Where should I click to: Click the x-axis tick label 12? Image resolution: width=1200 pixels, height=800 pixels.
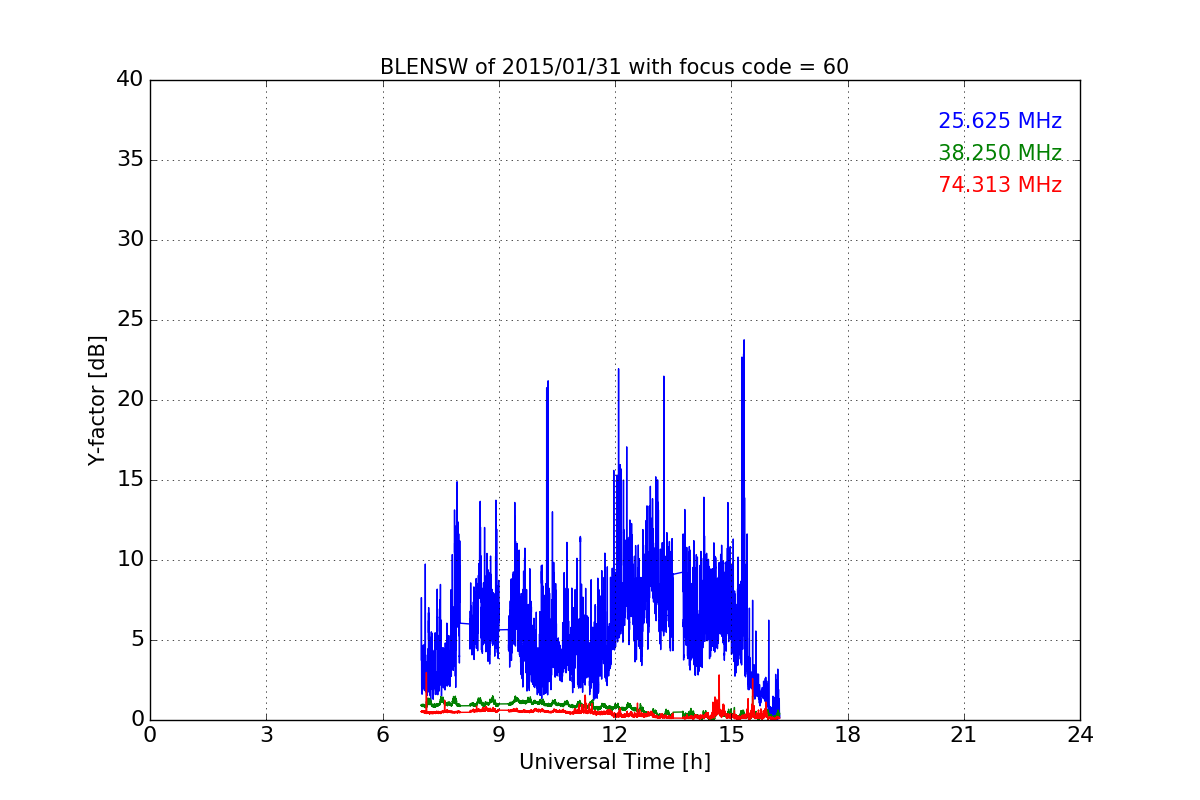[x=615, y=735]
